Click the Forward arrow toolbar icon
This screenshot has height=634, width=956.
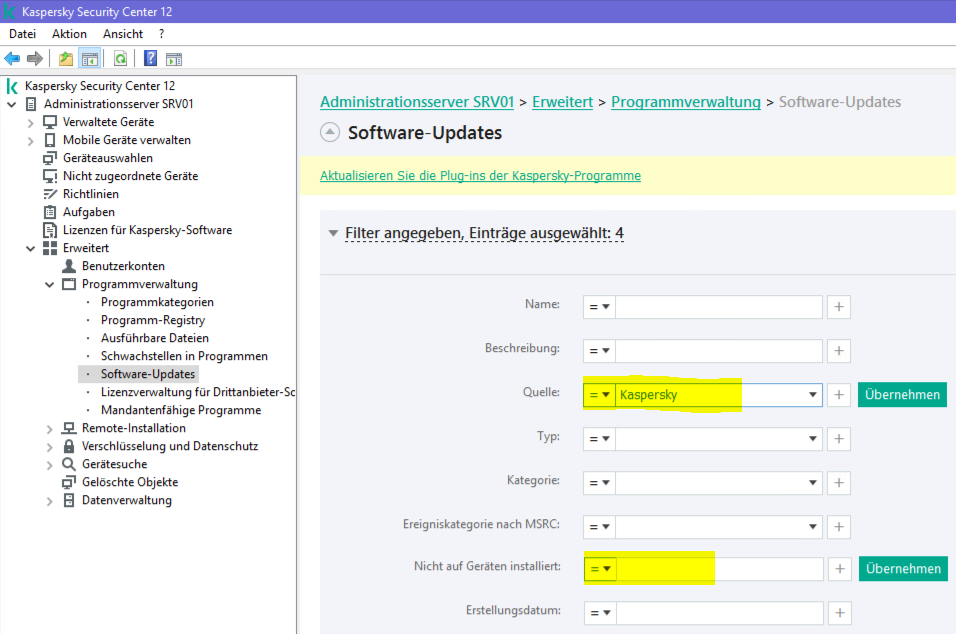click(x=35, y=59)
